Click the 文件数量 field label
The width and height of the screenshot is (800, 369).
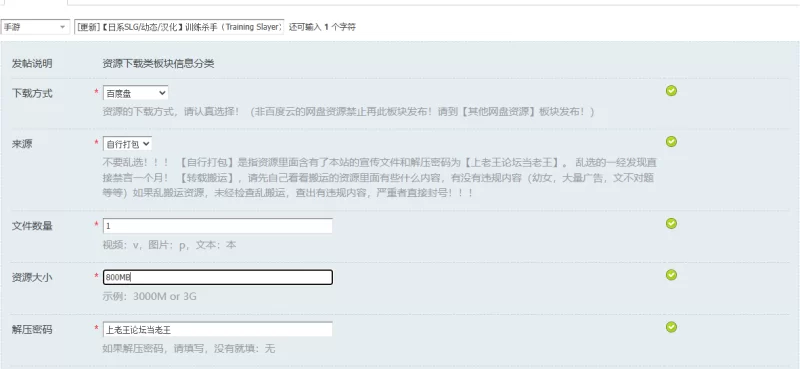pos(32,226)
